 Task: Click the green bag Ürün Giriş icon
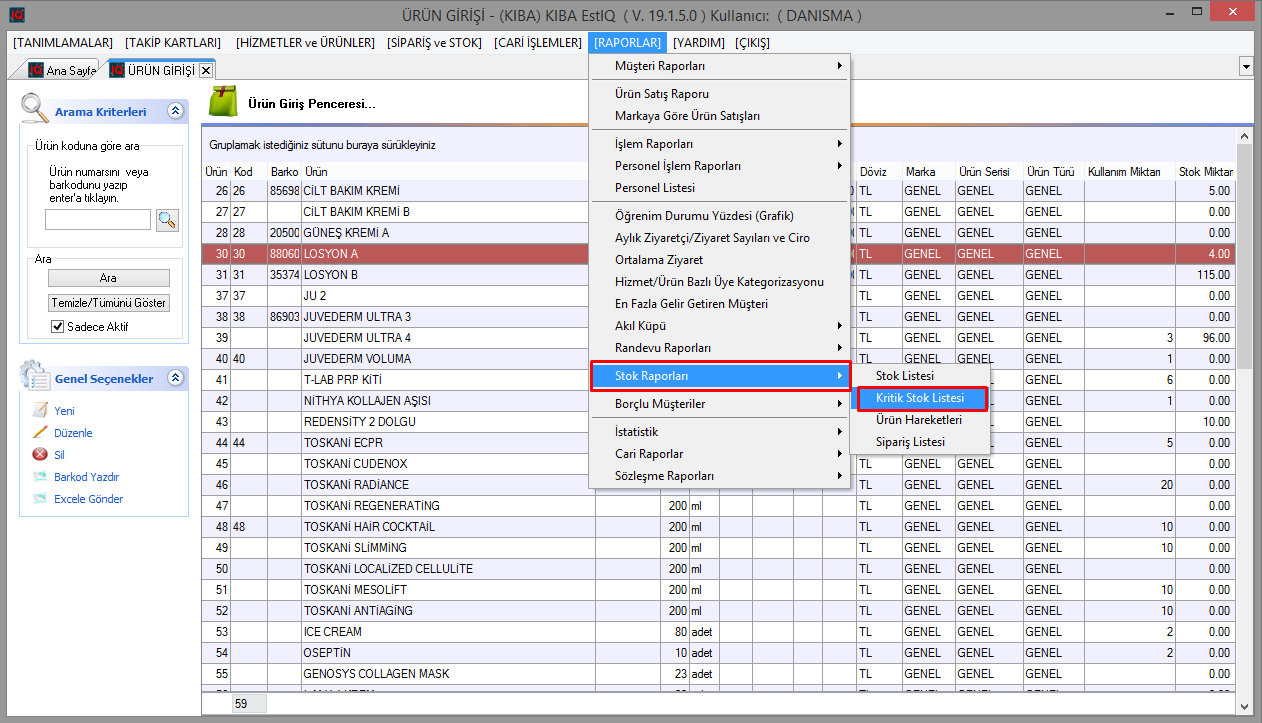click(222, 102)
